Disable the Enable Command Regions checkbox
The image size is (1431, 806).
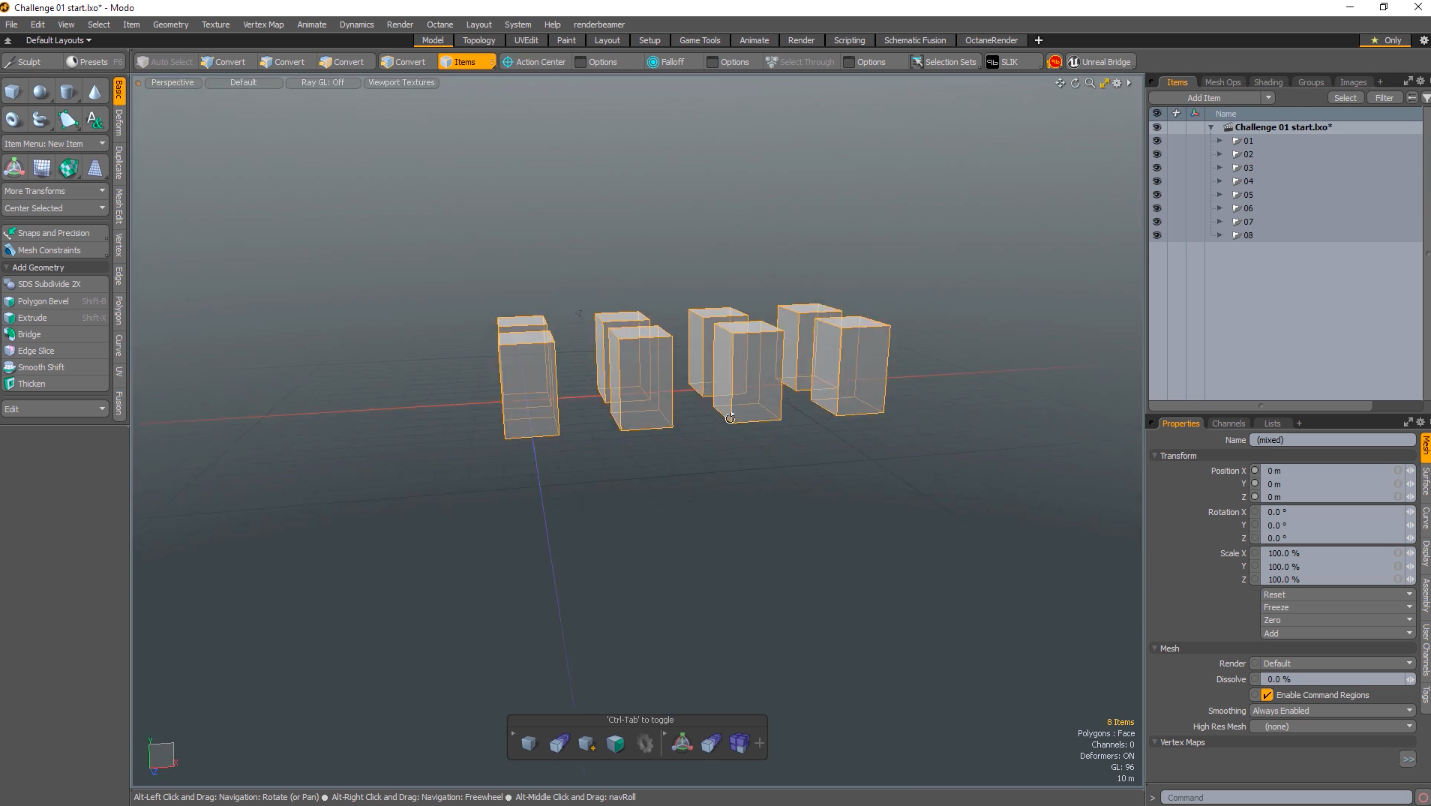tap(1266, 694)
